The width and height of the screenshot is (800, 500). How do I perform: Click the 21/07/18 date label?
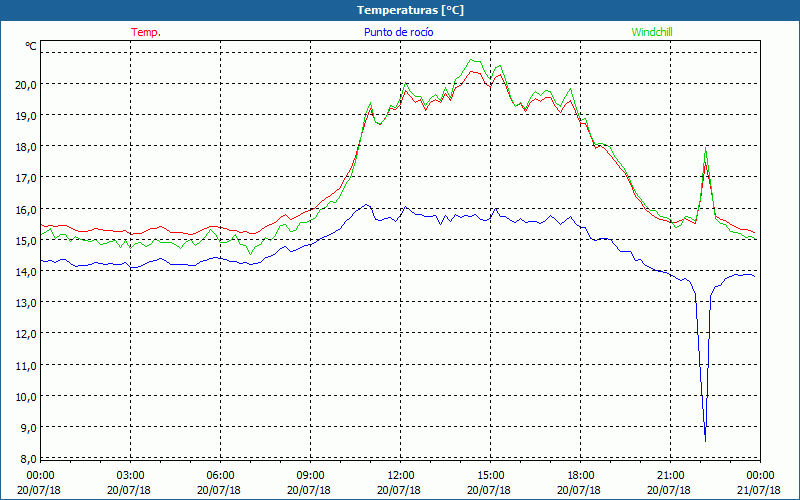point(760,490)
